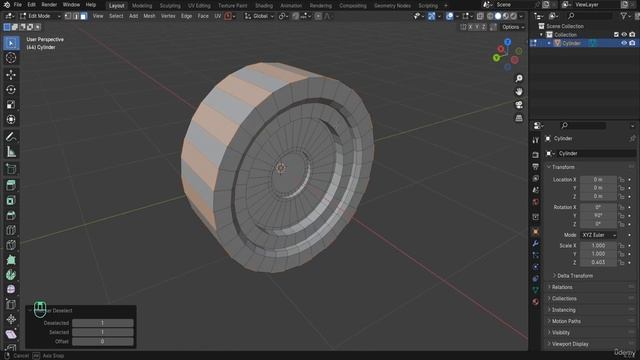This screenshot has width=640, height=360.
Task: Select the Transform tool
Action: point(11,120)
